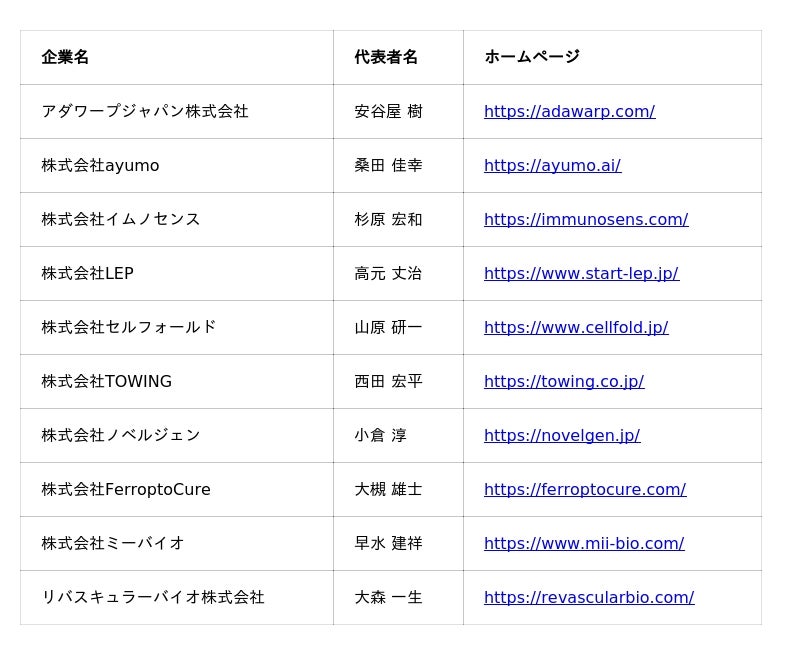This screenshot has width=800, height=655.
Task: Click the 代表者名 column header
Action: click(x=386, y=57)
